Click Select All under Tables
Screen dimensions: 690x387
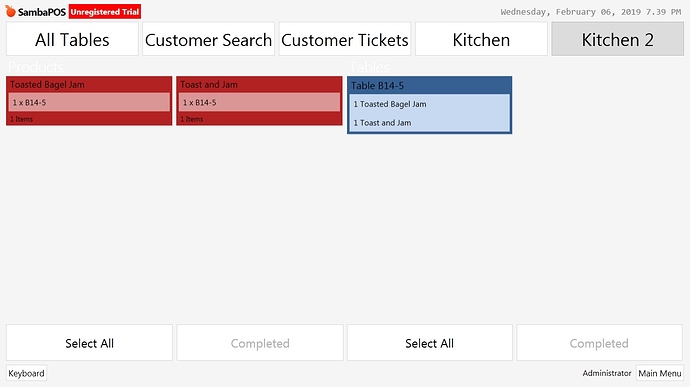coord(429,343)
